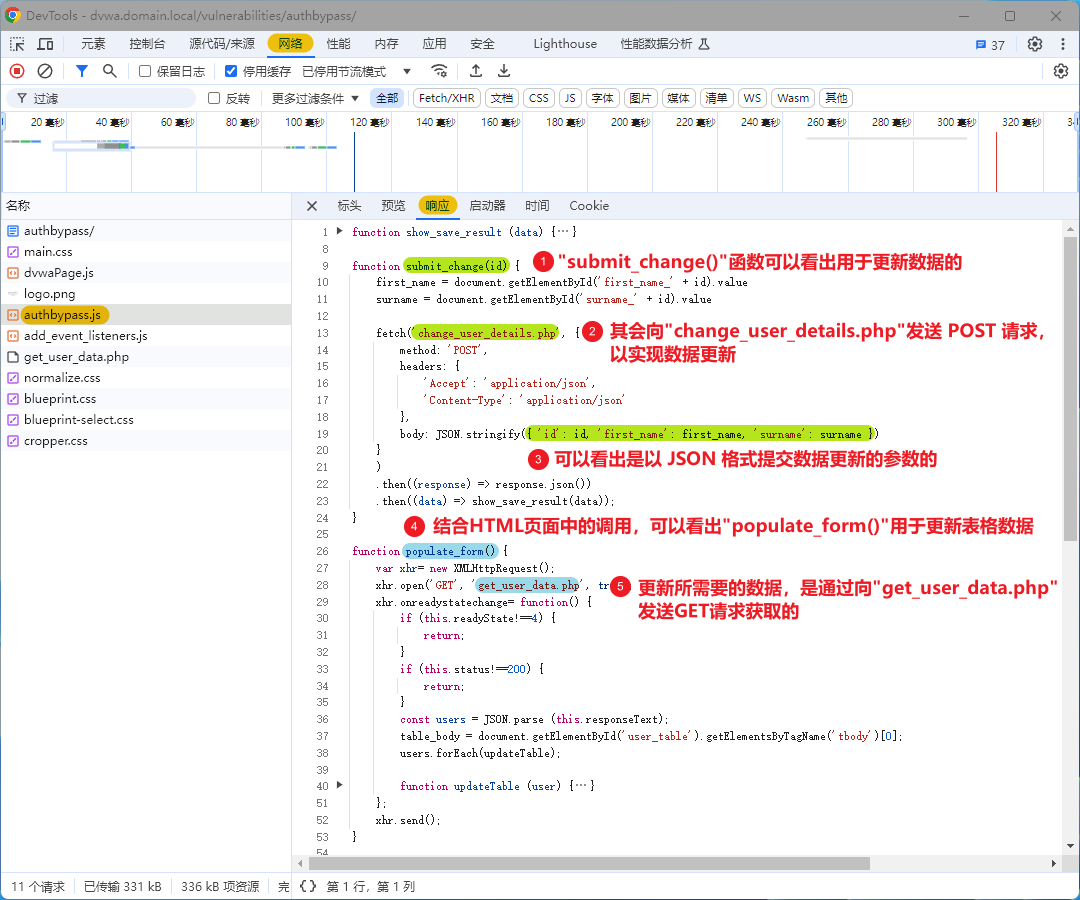Screen dimensions: 1080x900
Task: Toggle the network filter funnel icon
Action: [x=82, y=71]
